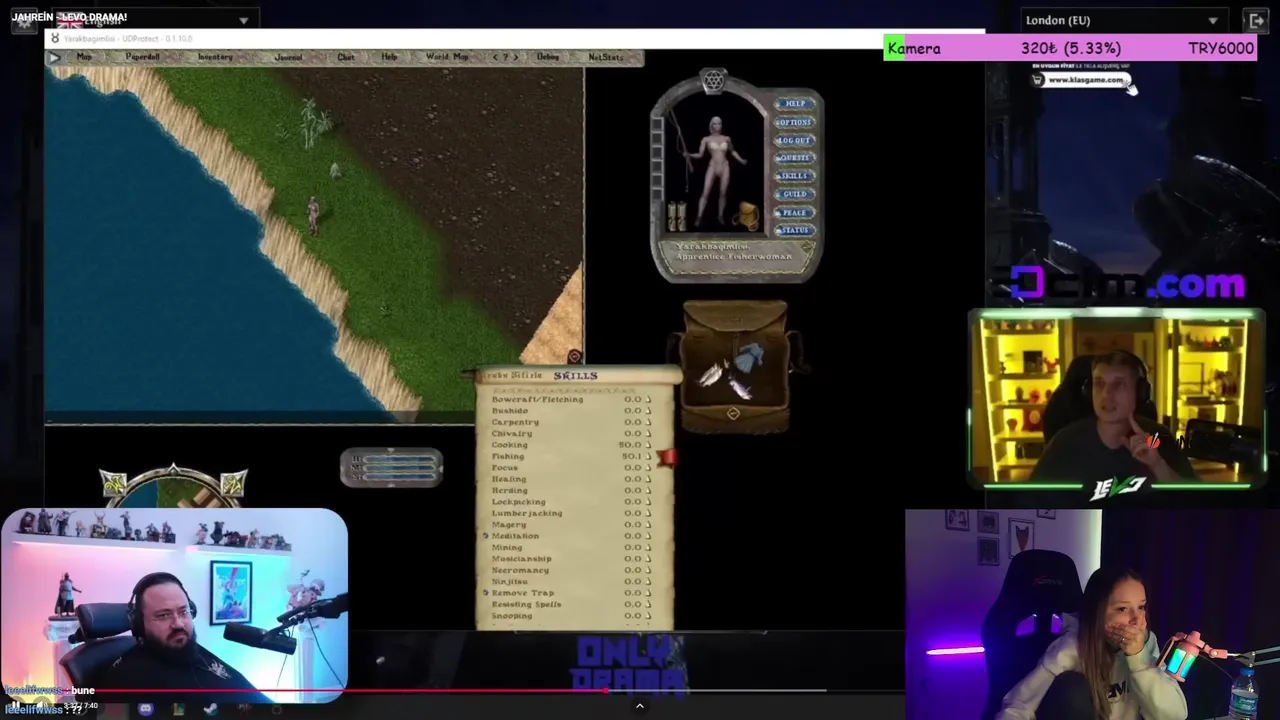Toggle lock arrow for Magery skill

coord(648,525)
